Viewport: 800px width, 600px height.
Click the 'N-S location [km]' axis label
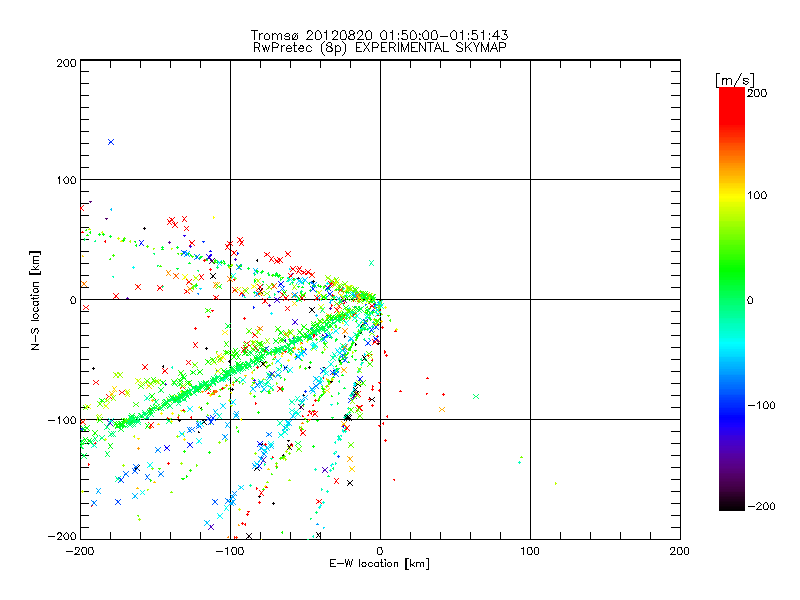point(35,301)
